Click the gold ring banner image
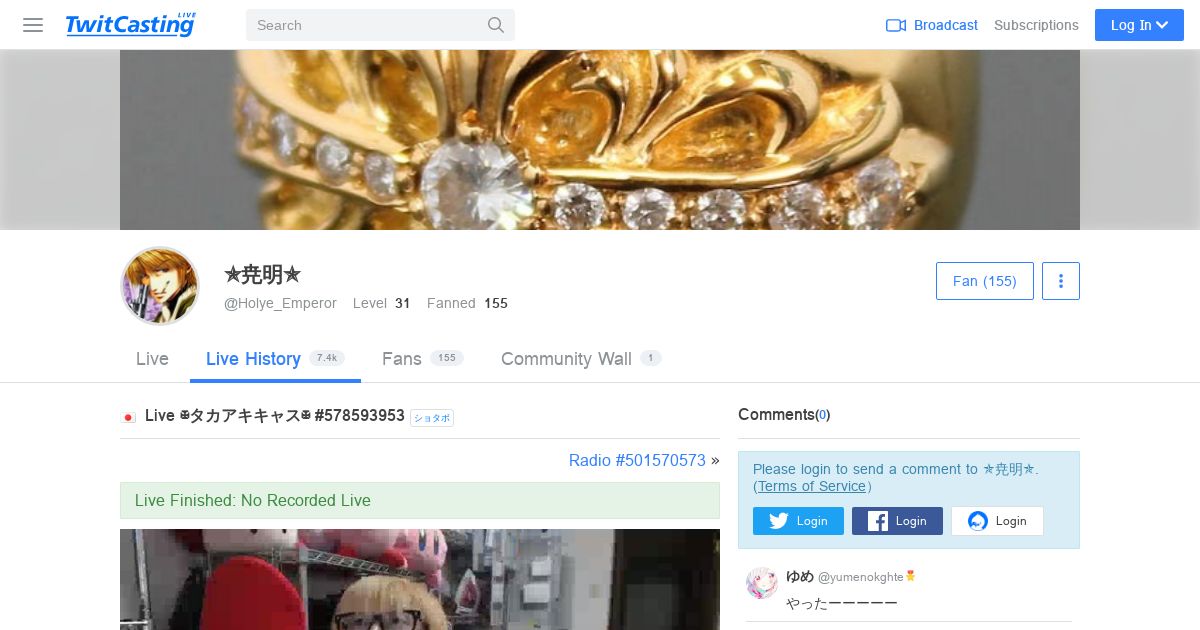This screenshot has height=630, width=1200. click(x=600, y=140)
